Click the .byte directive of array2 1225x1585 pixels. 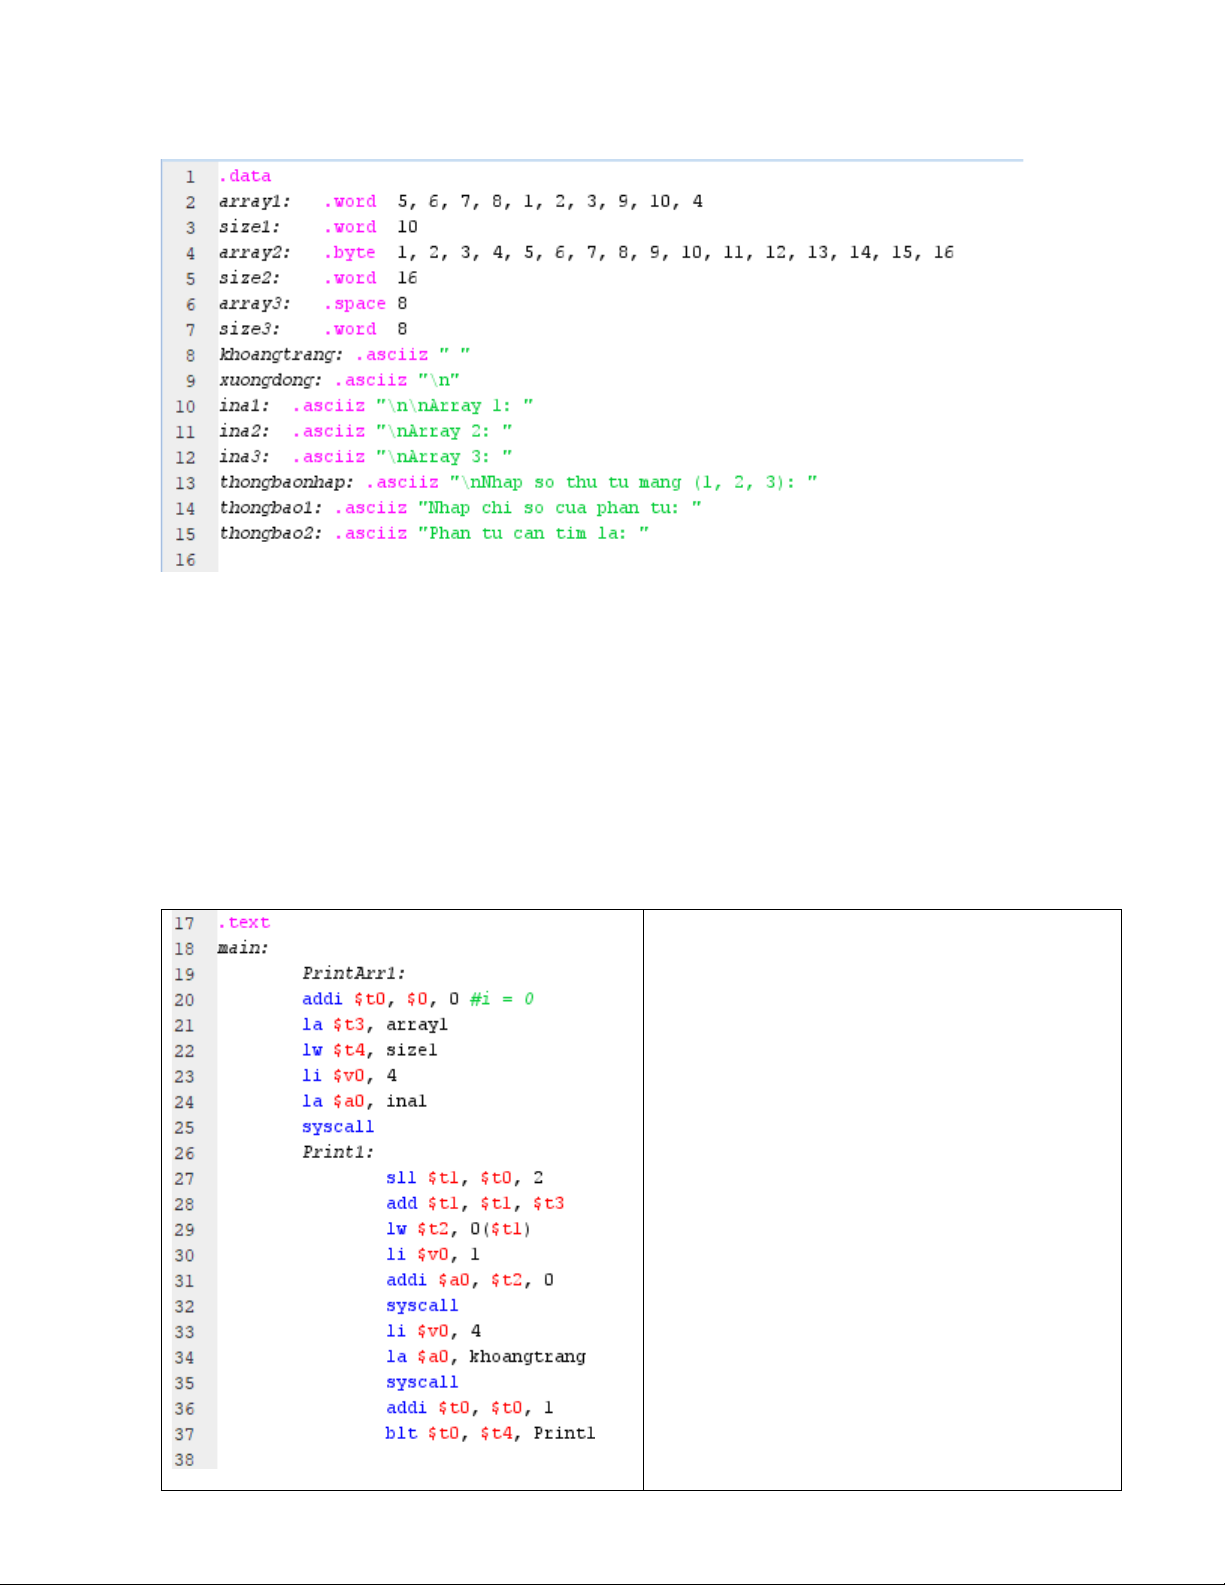(350, 253)
